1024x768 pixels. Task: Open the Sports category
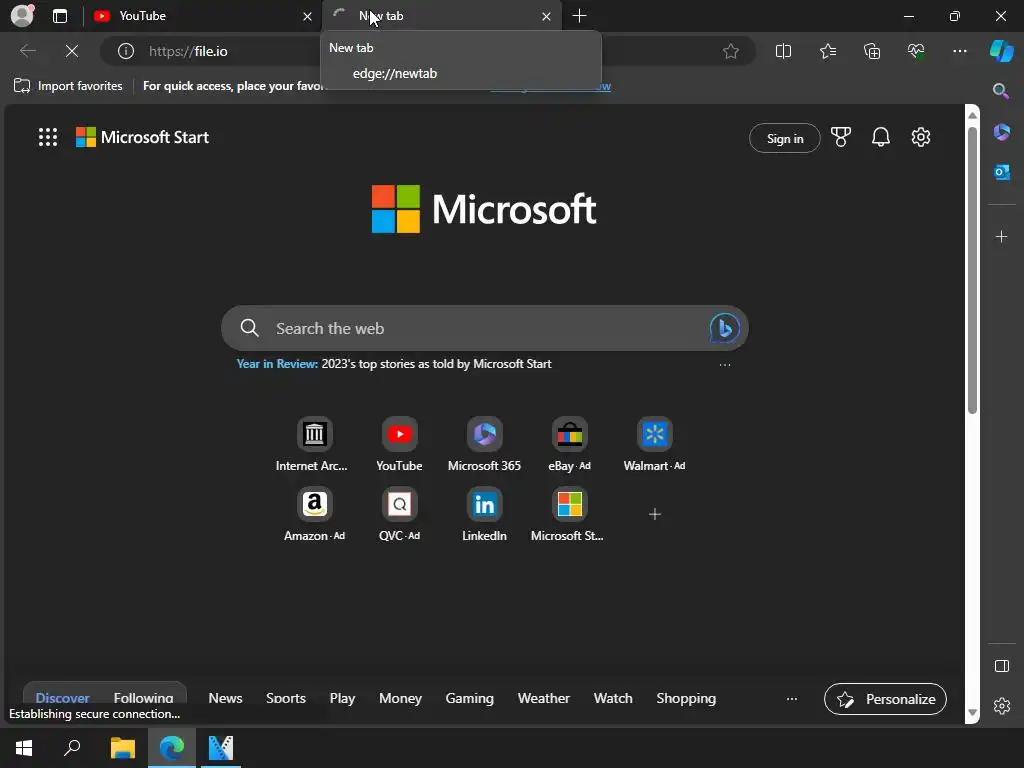click(285, 698)
